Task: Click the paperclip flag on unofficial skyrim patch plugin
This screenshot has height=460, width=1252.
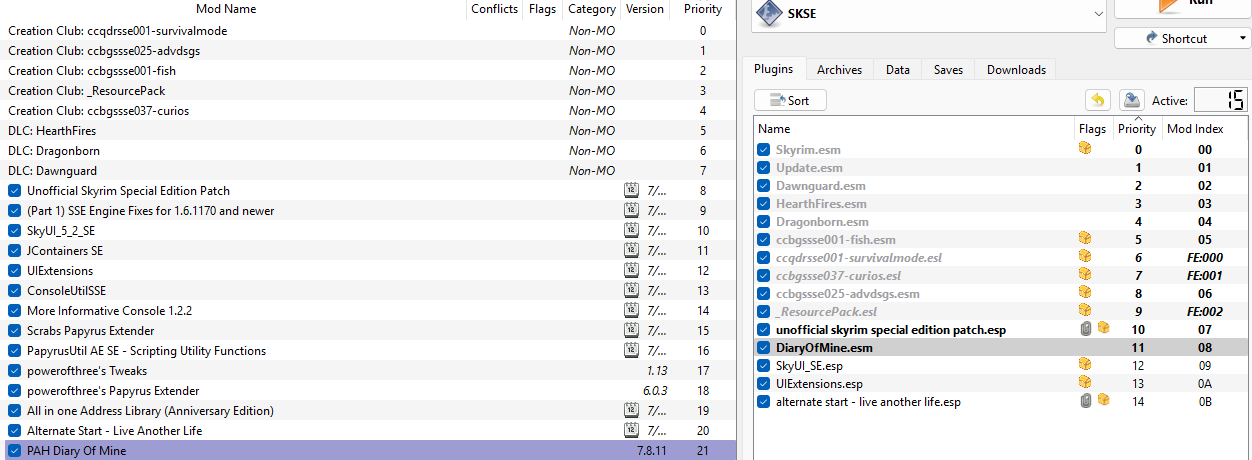Action: 1086,329
